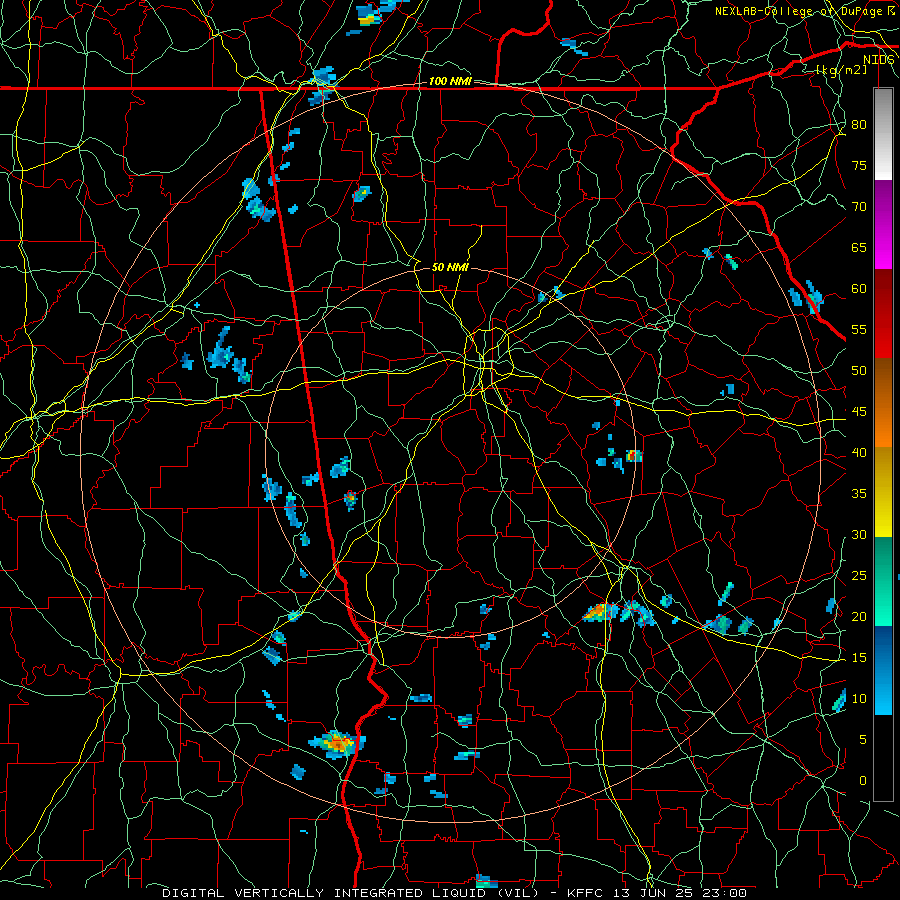
Task: Click the 50 value on the VIL scale
Action: (x=859, y=371)
